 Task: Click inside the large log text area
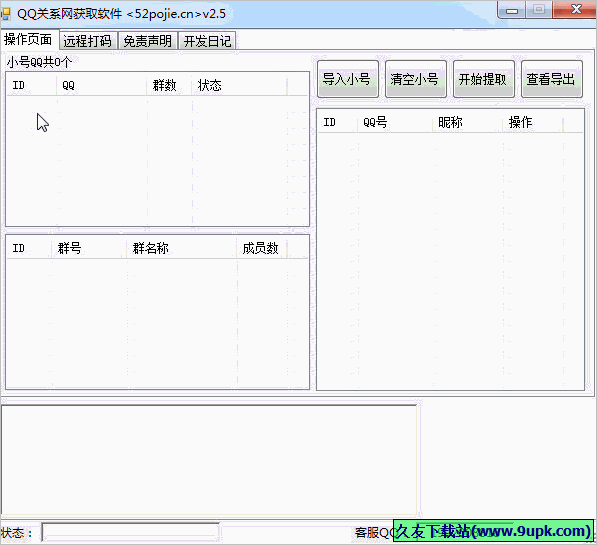[209, 460]
